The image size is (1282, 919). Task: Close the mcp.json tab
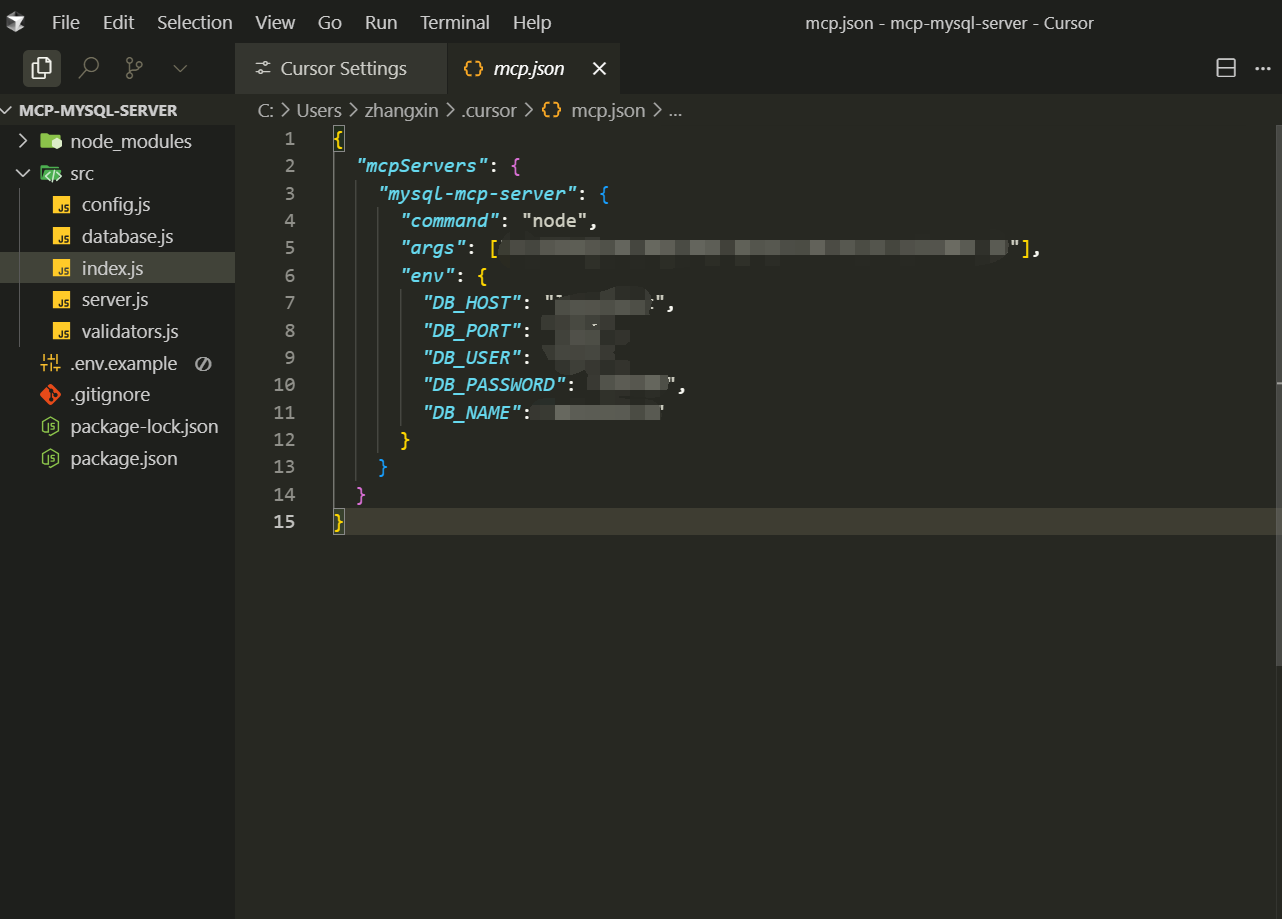point(599,69)
